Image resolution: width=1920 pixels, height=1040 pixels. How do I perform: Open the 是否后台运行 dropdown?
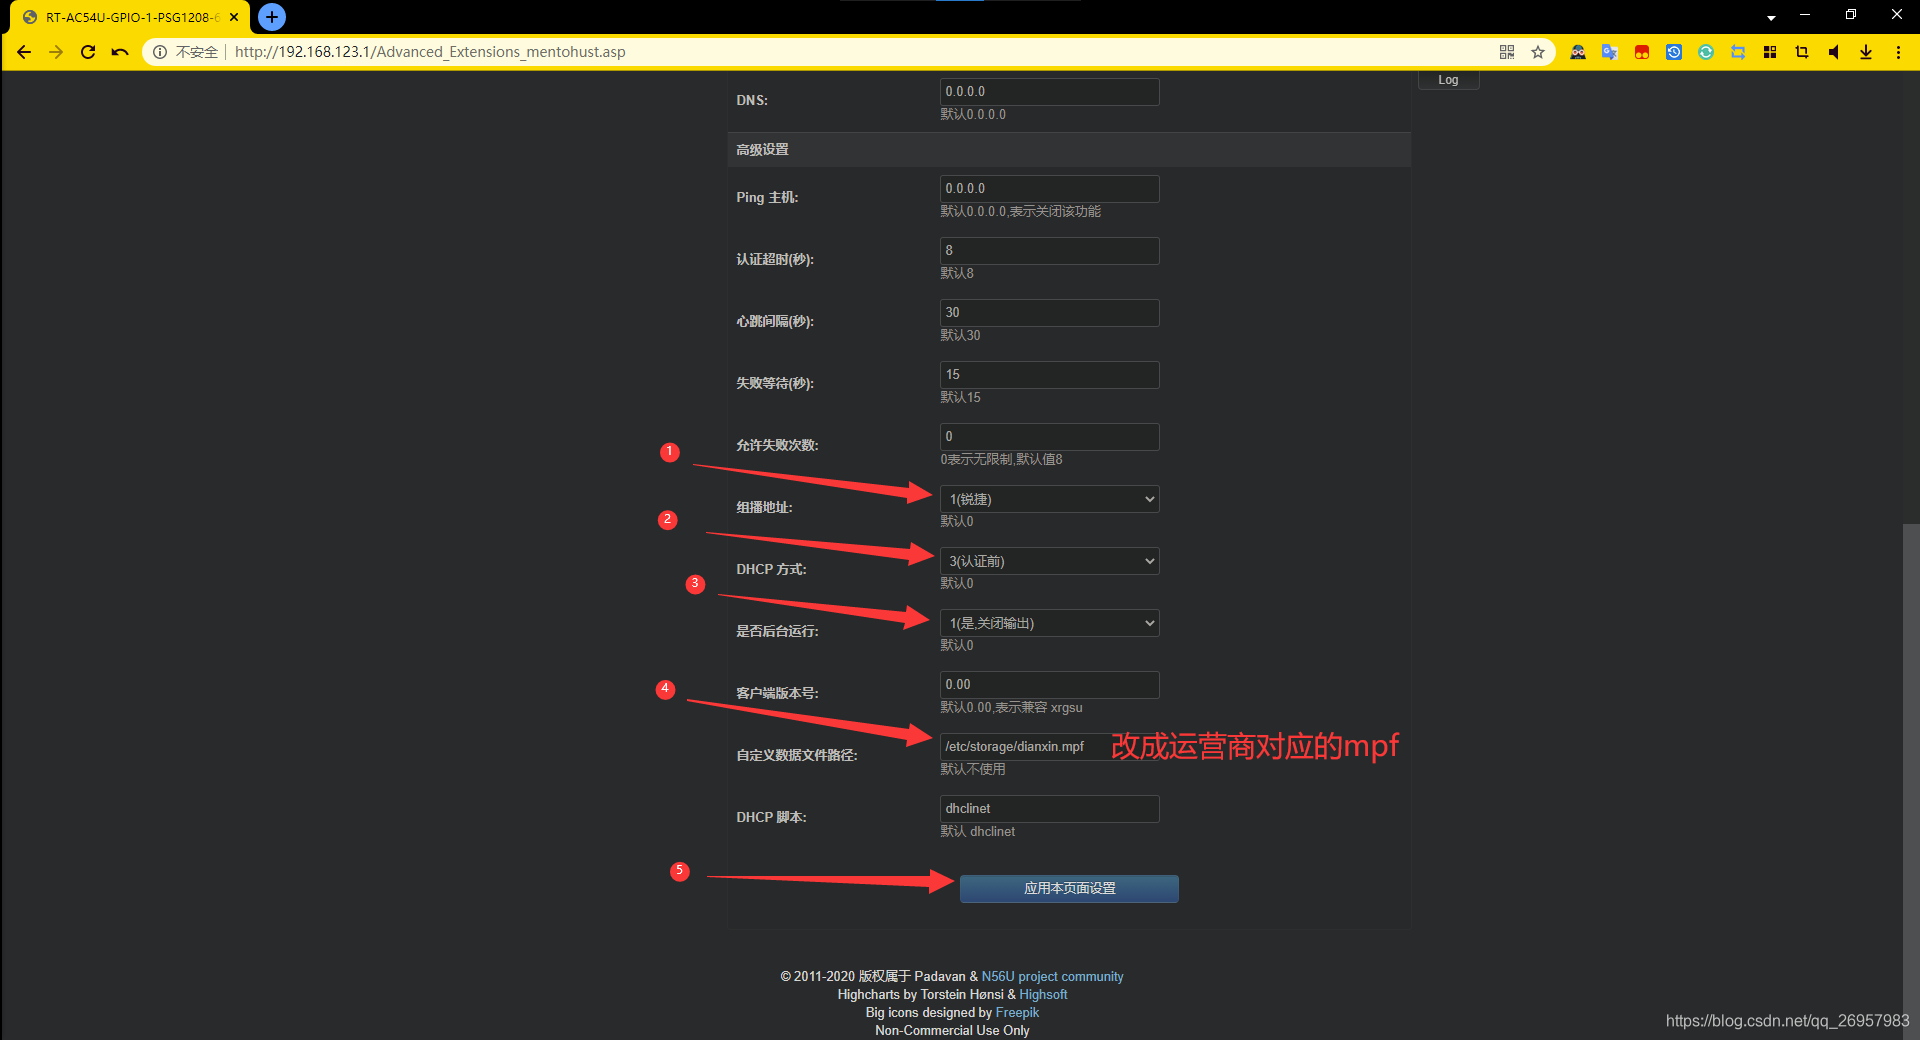coord(1049,623)
